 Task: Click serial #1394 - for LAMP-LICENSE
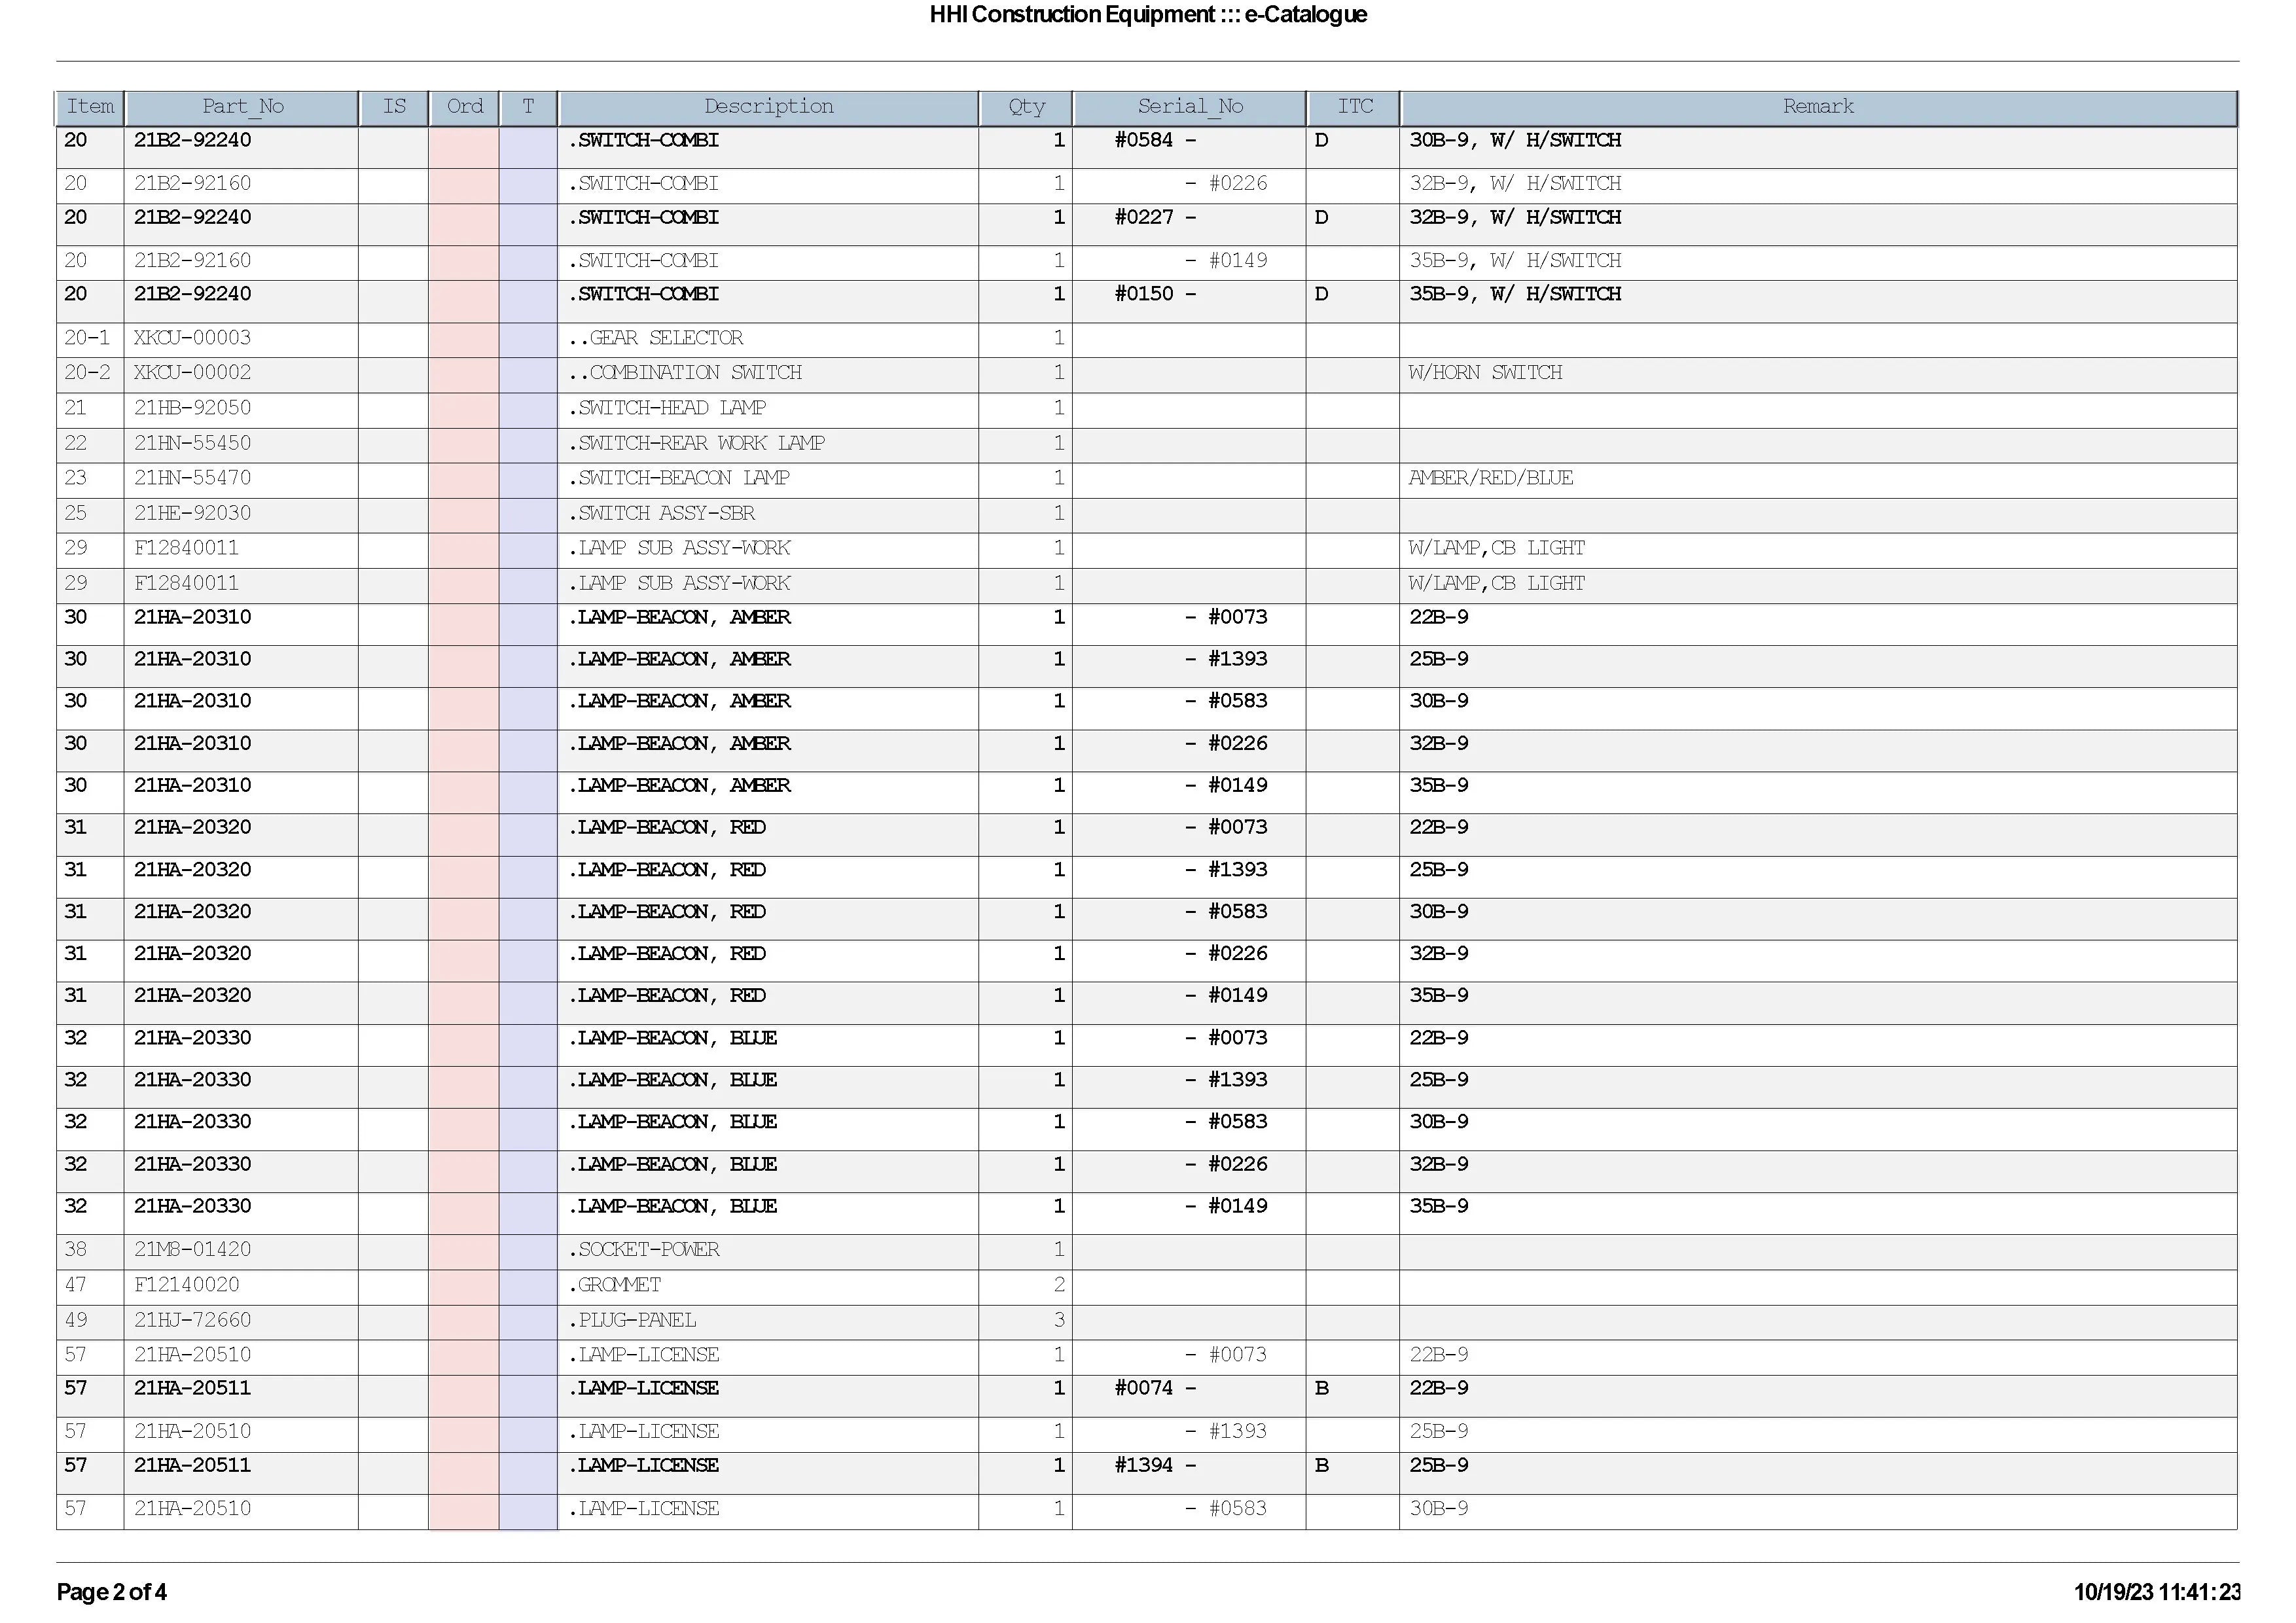pos(1155,1465)
